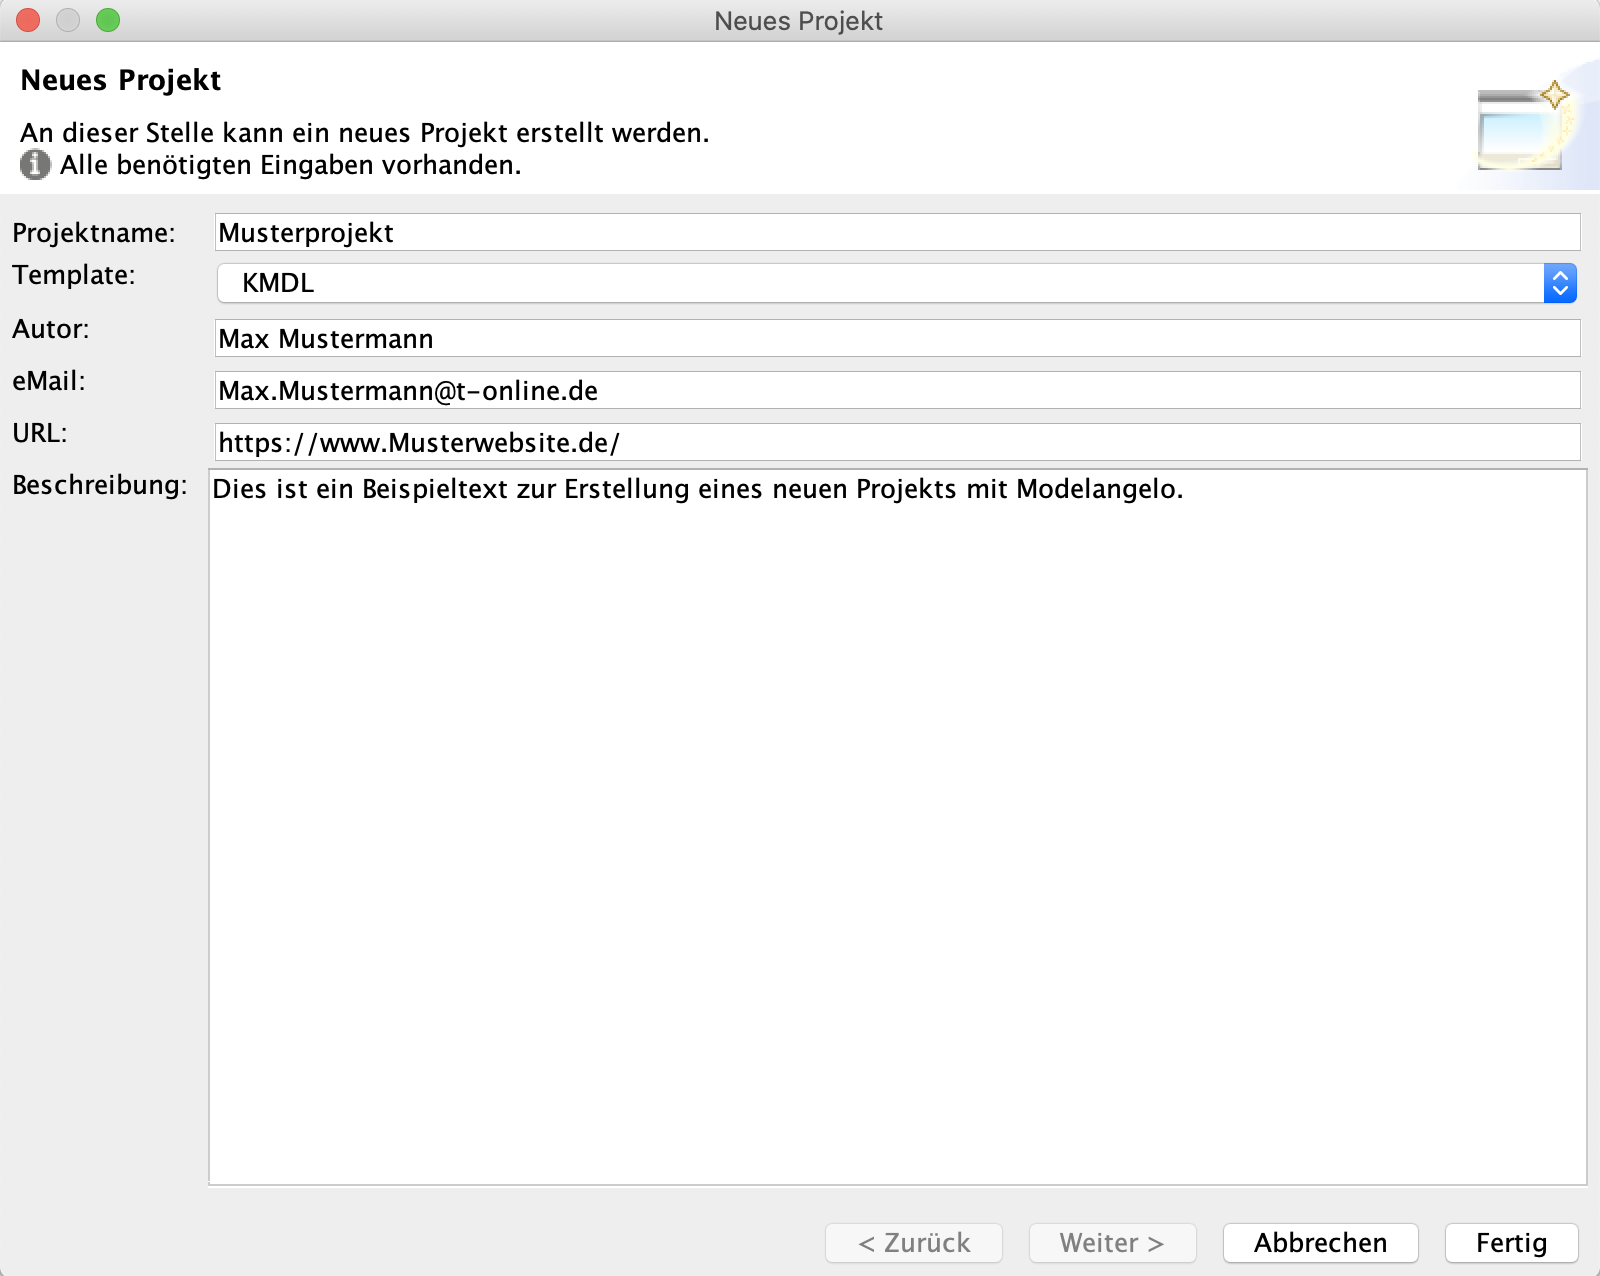Click into the Autor field
The image size is (1600, 1276).
coord(896,339)
